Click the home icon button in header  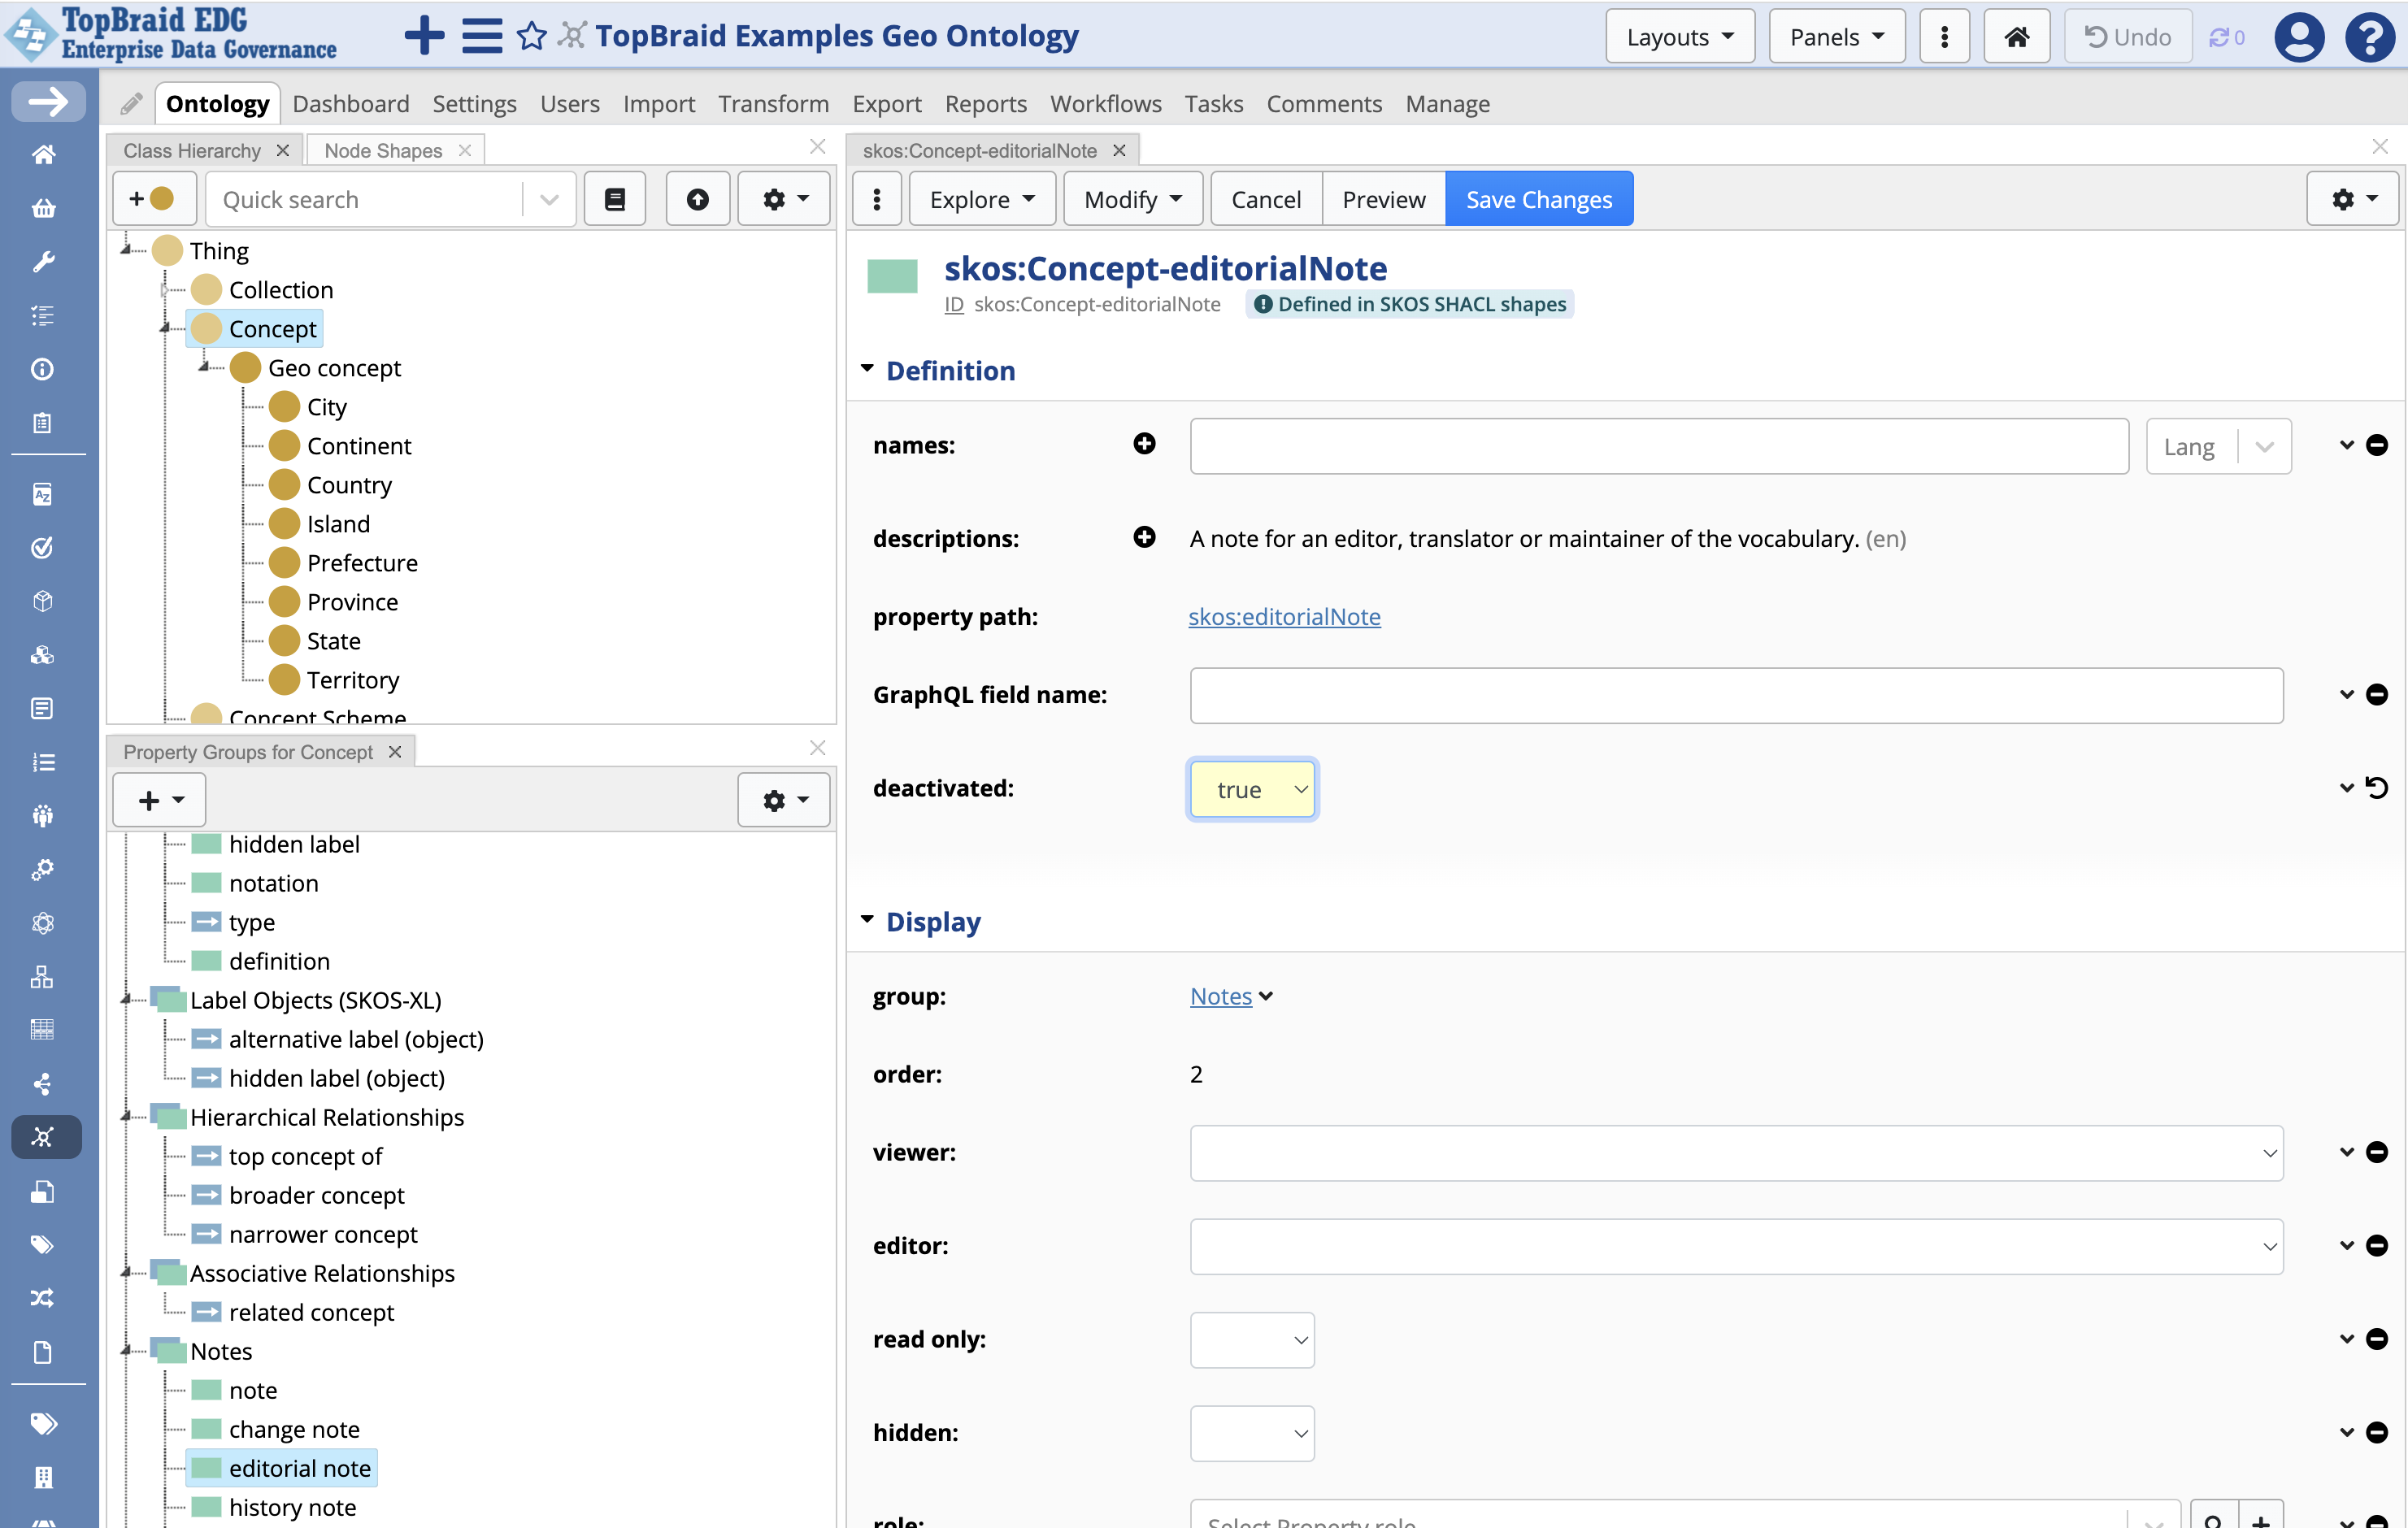(2016, 37)
